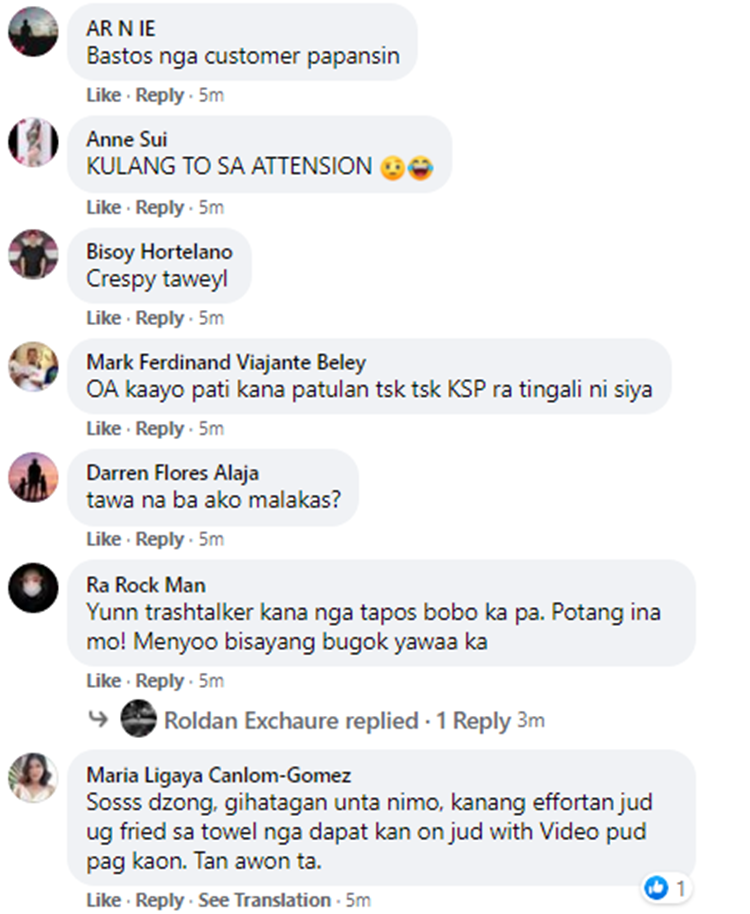Like Darren Flores Alaja's comment
The image size is (750, 914).
click(x=104, y=539)
